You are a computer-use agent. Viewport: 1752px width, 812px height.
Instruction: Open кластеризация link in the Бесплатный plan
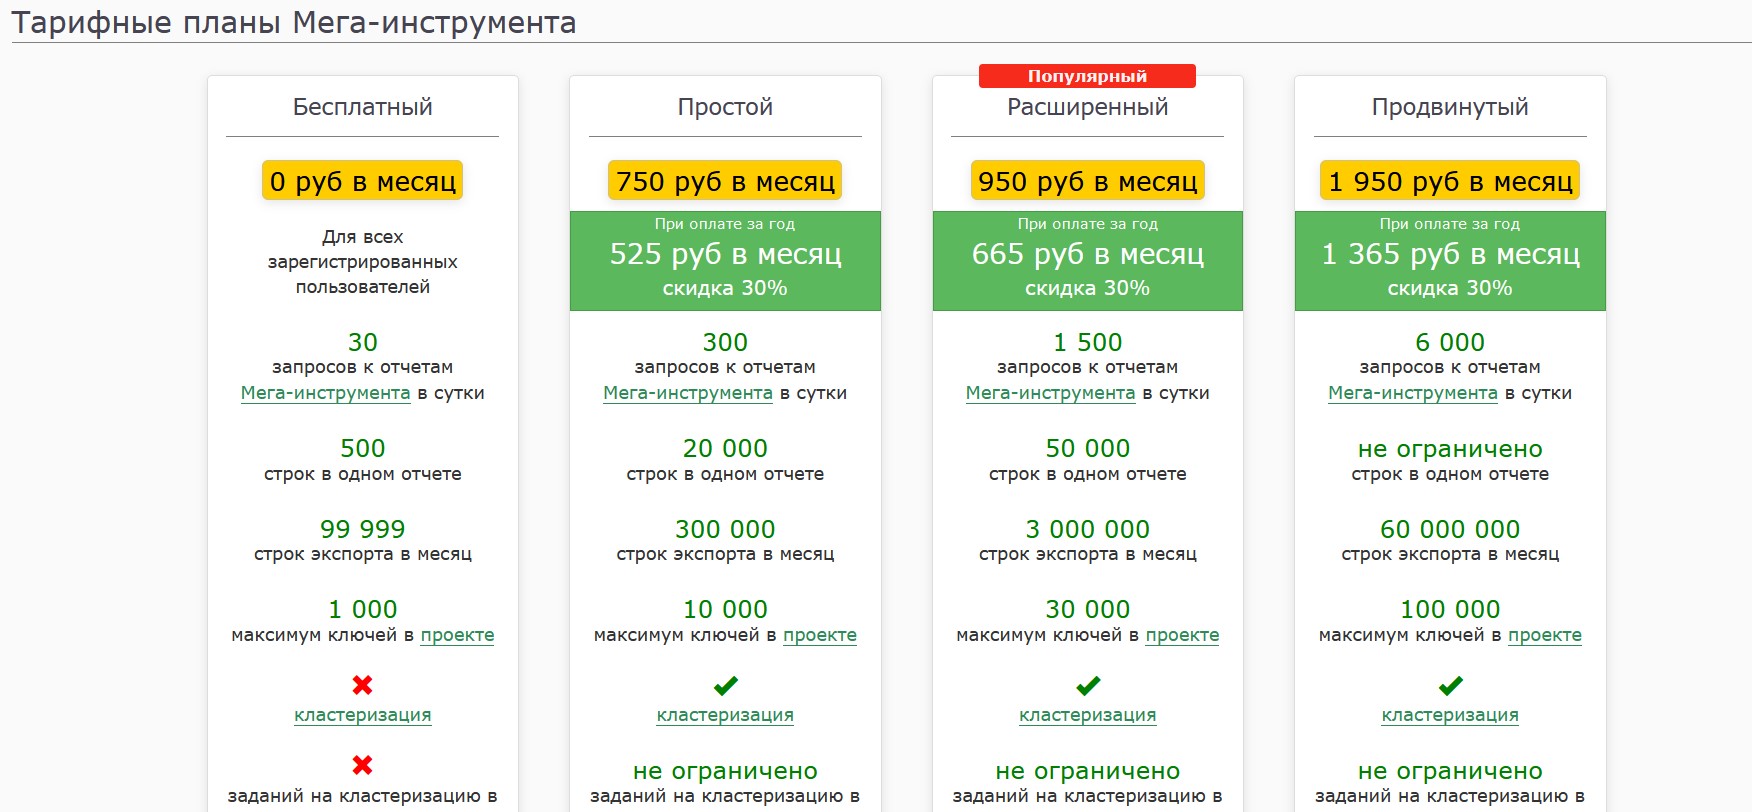[362, 715]
